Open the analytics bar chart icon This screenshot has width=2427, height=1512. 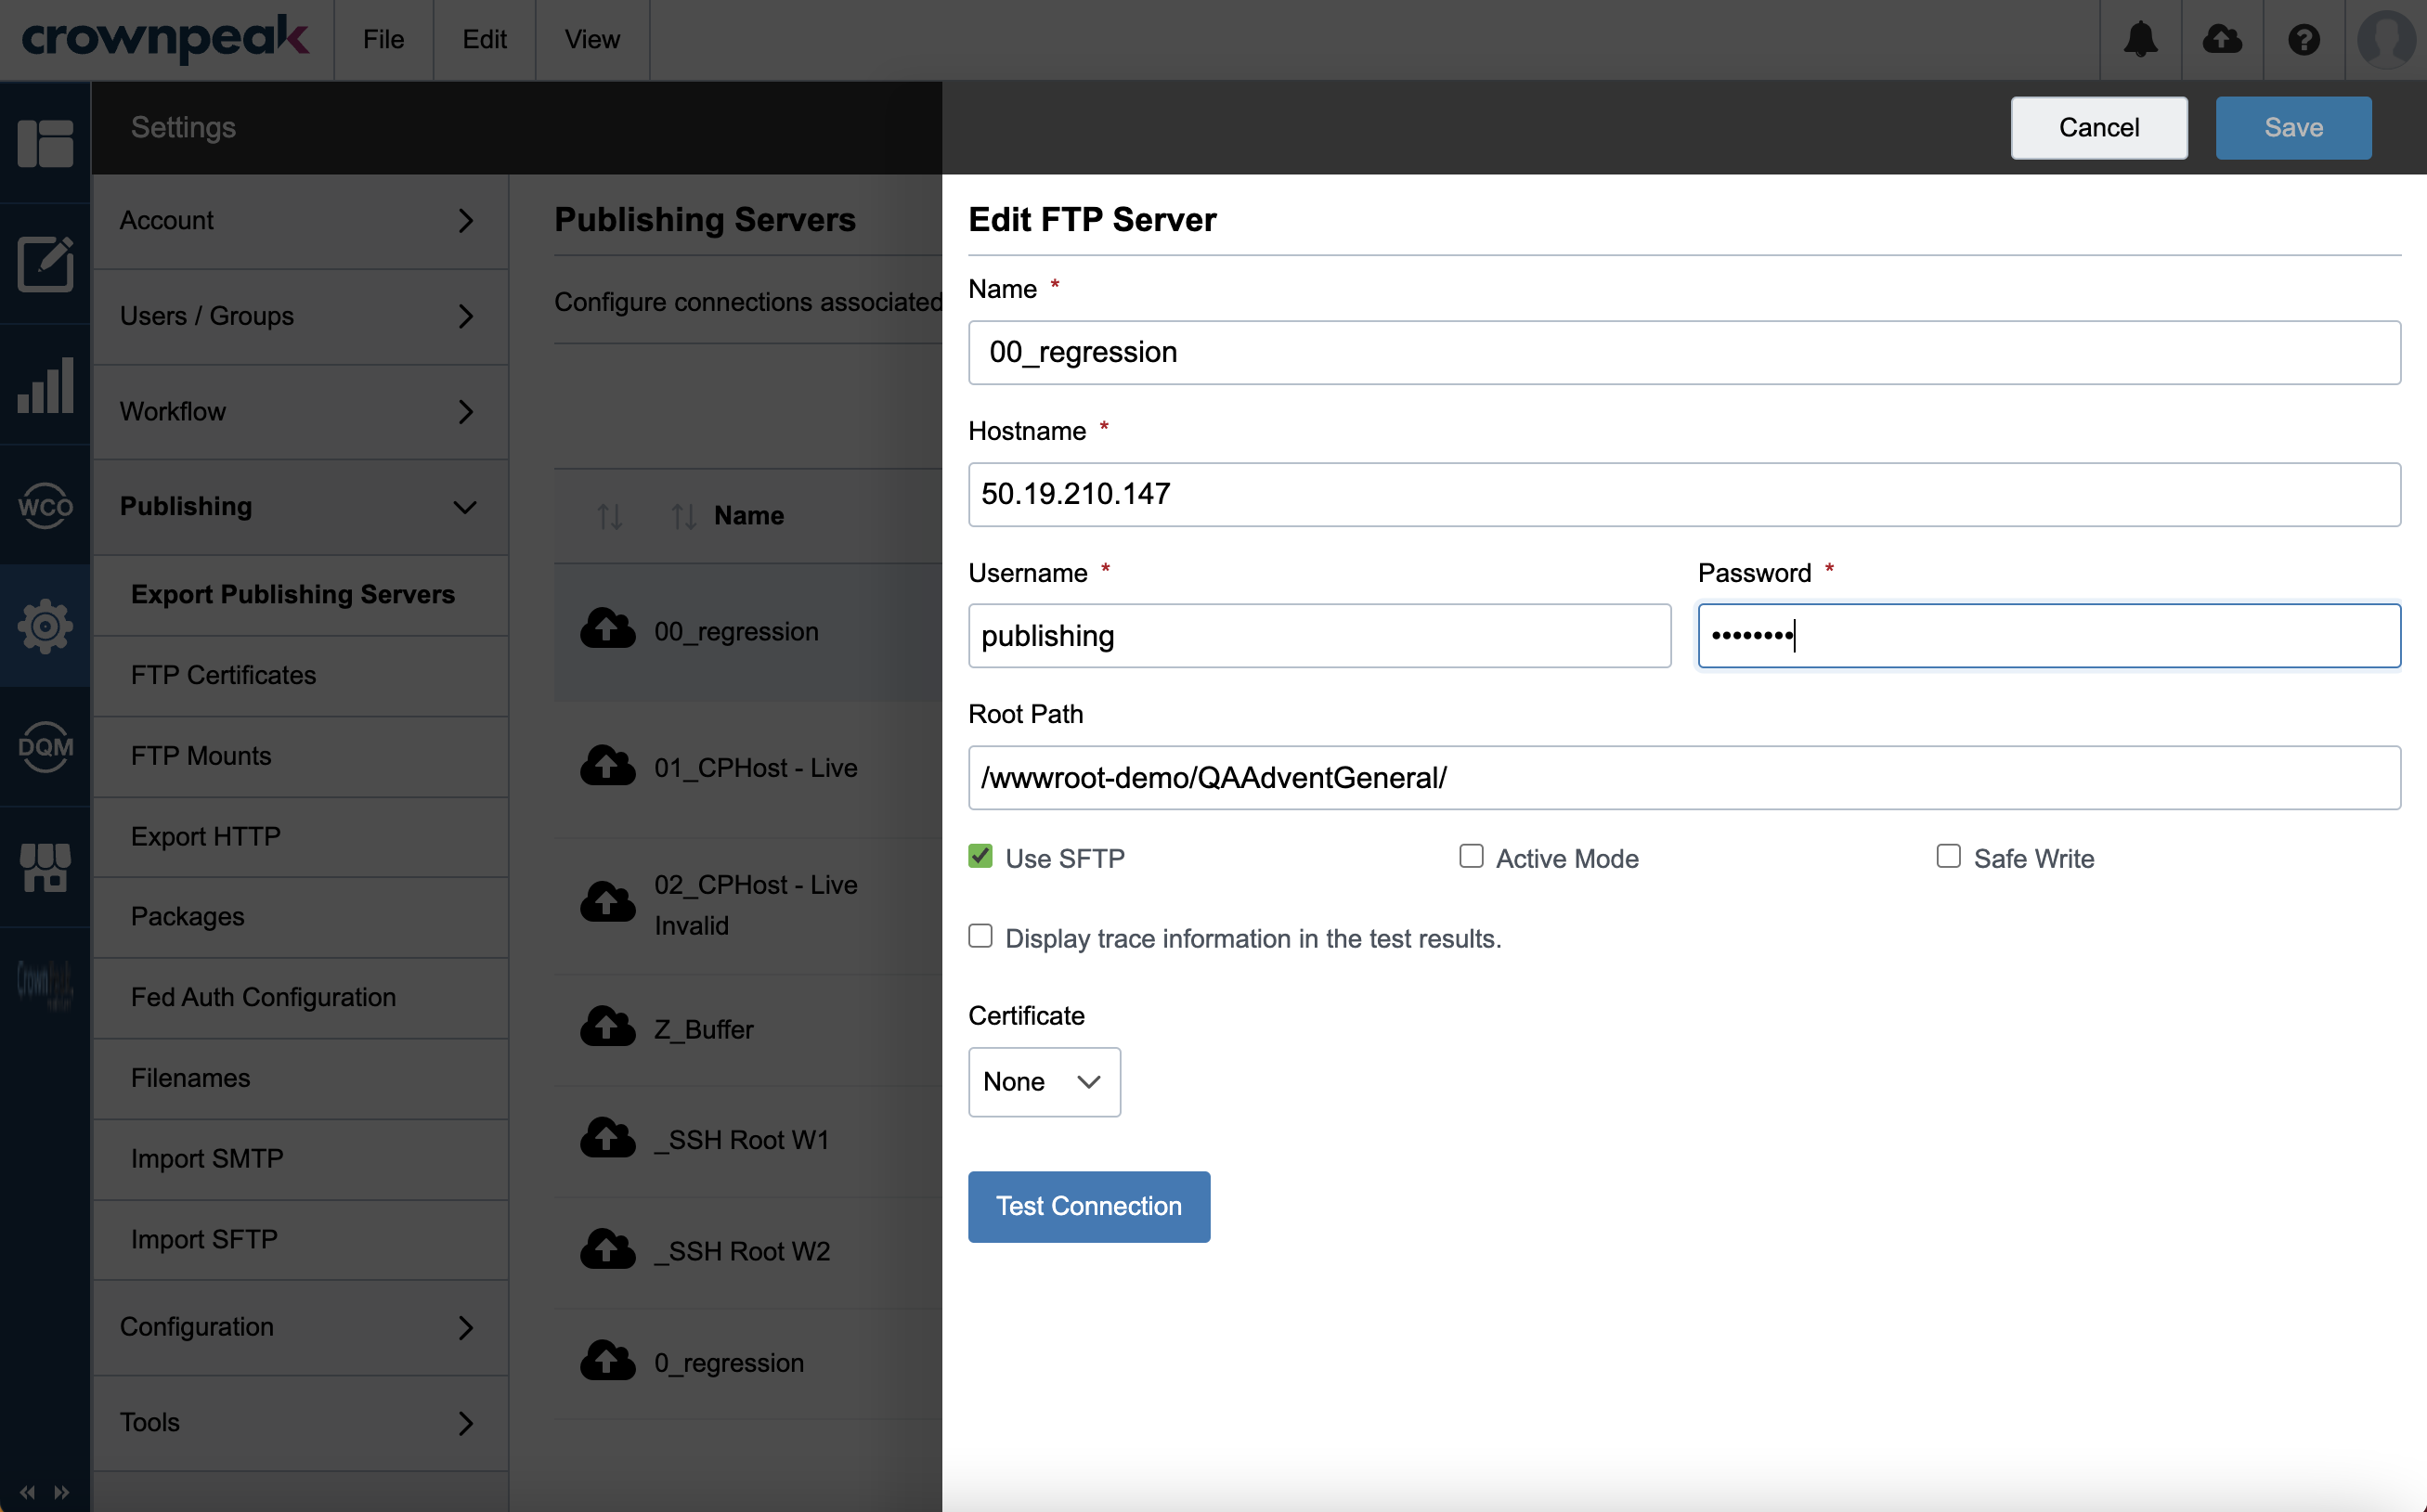click(45, 385)
